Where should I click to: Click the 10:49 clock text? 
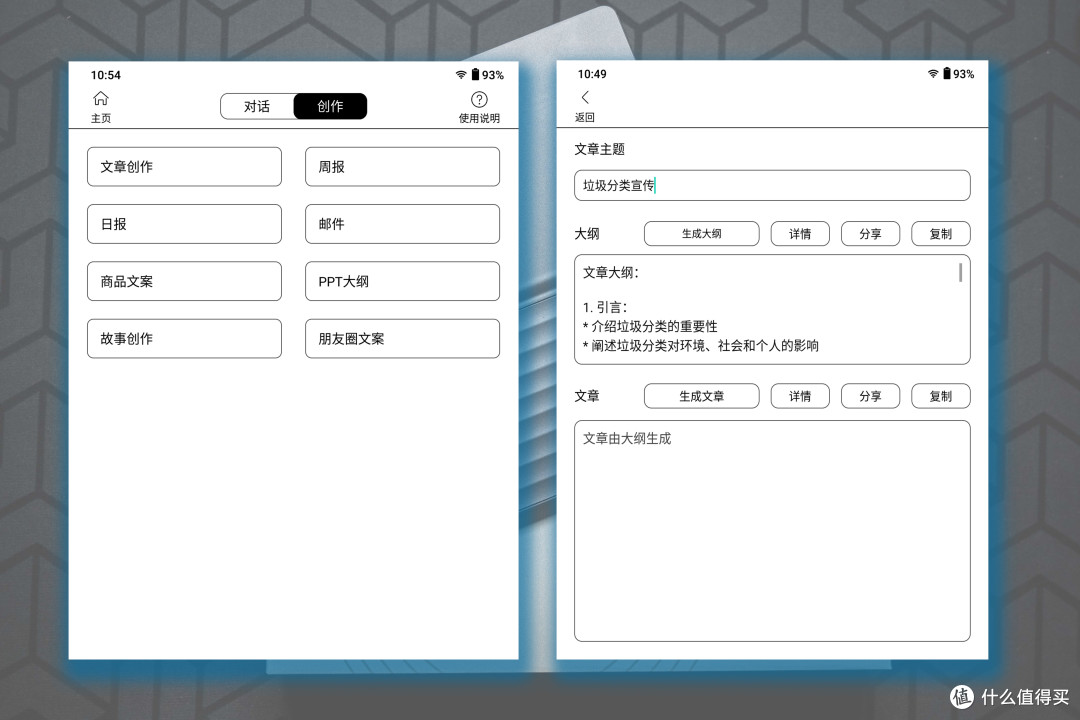pos(592,74)
